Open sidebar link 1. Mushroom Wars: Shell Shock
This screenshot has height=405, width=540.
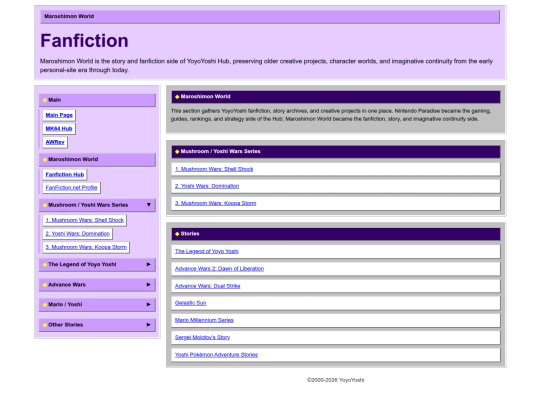click(84, 220)
